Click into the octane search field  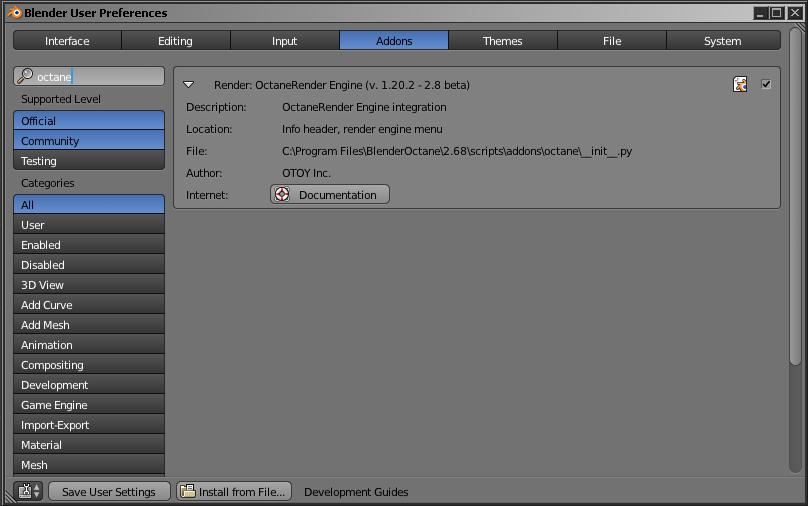tap(89, 76)
